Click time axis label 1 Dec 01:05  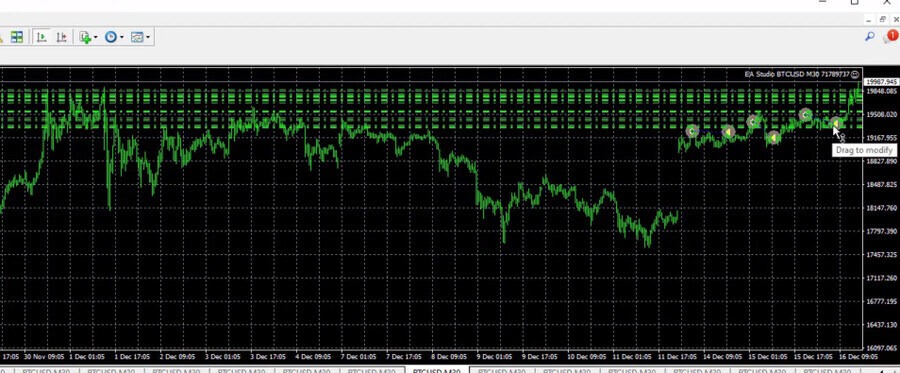pos(87,356)
